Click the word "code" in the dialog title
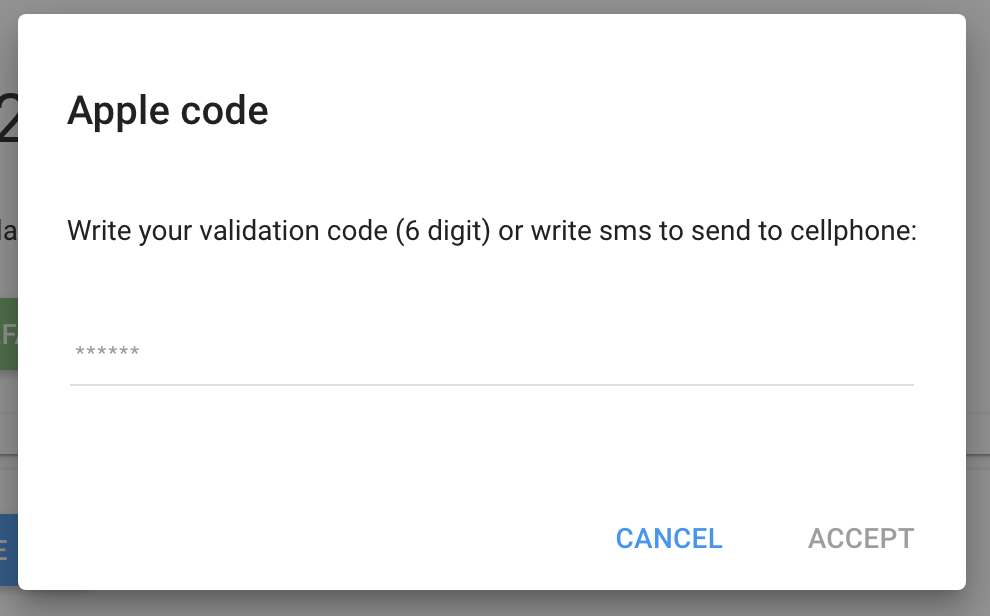 click(x=224, y=110)
